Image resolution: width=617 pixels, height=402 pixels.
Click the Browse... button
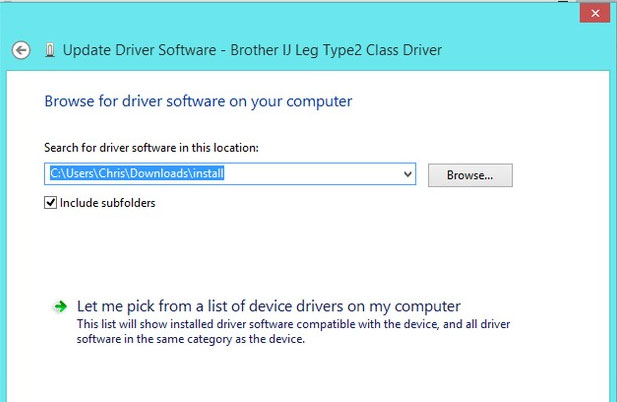[x=470, y=175]
